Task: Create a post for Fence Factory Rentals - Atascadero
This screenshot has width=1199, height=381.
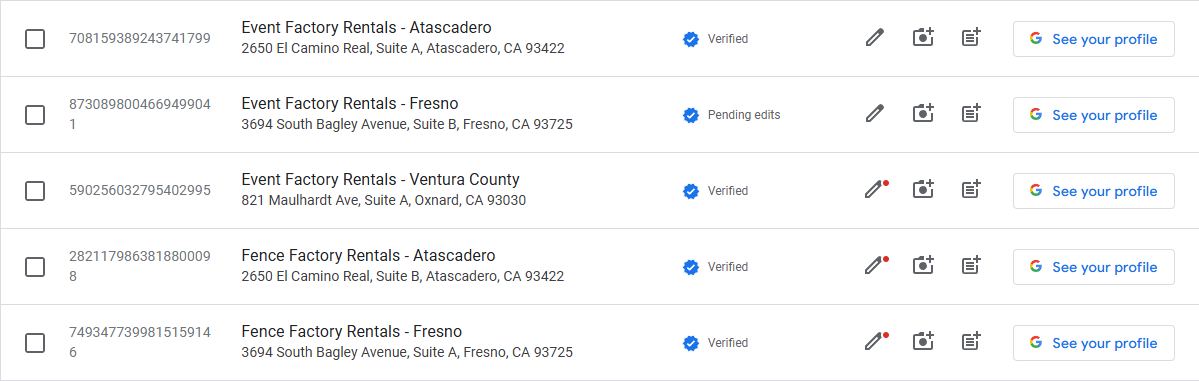Action: 971,265
